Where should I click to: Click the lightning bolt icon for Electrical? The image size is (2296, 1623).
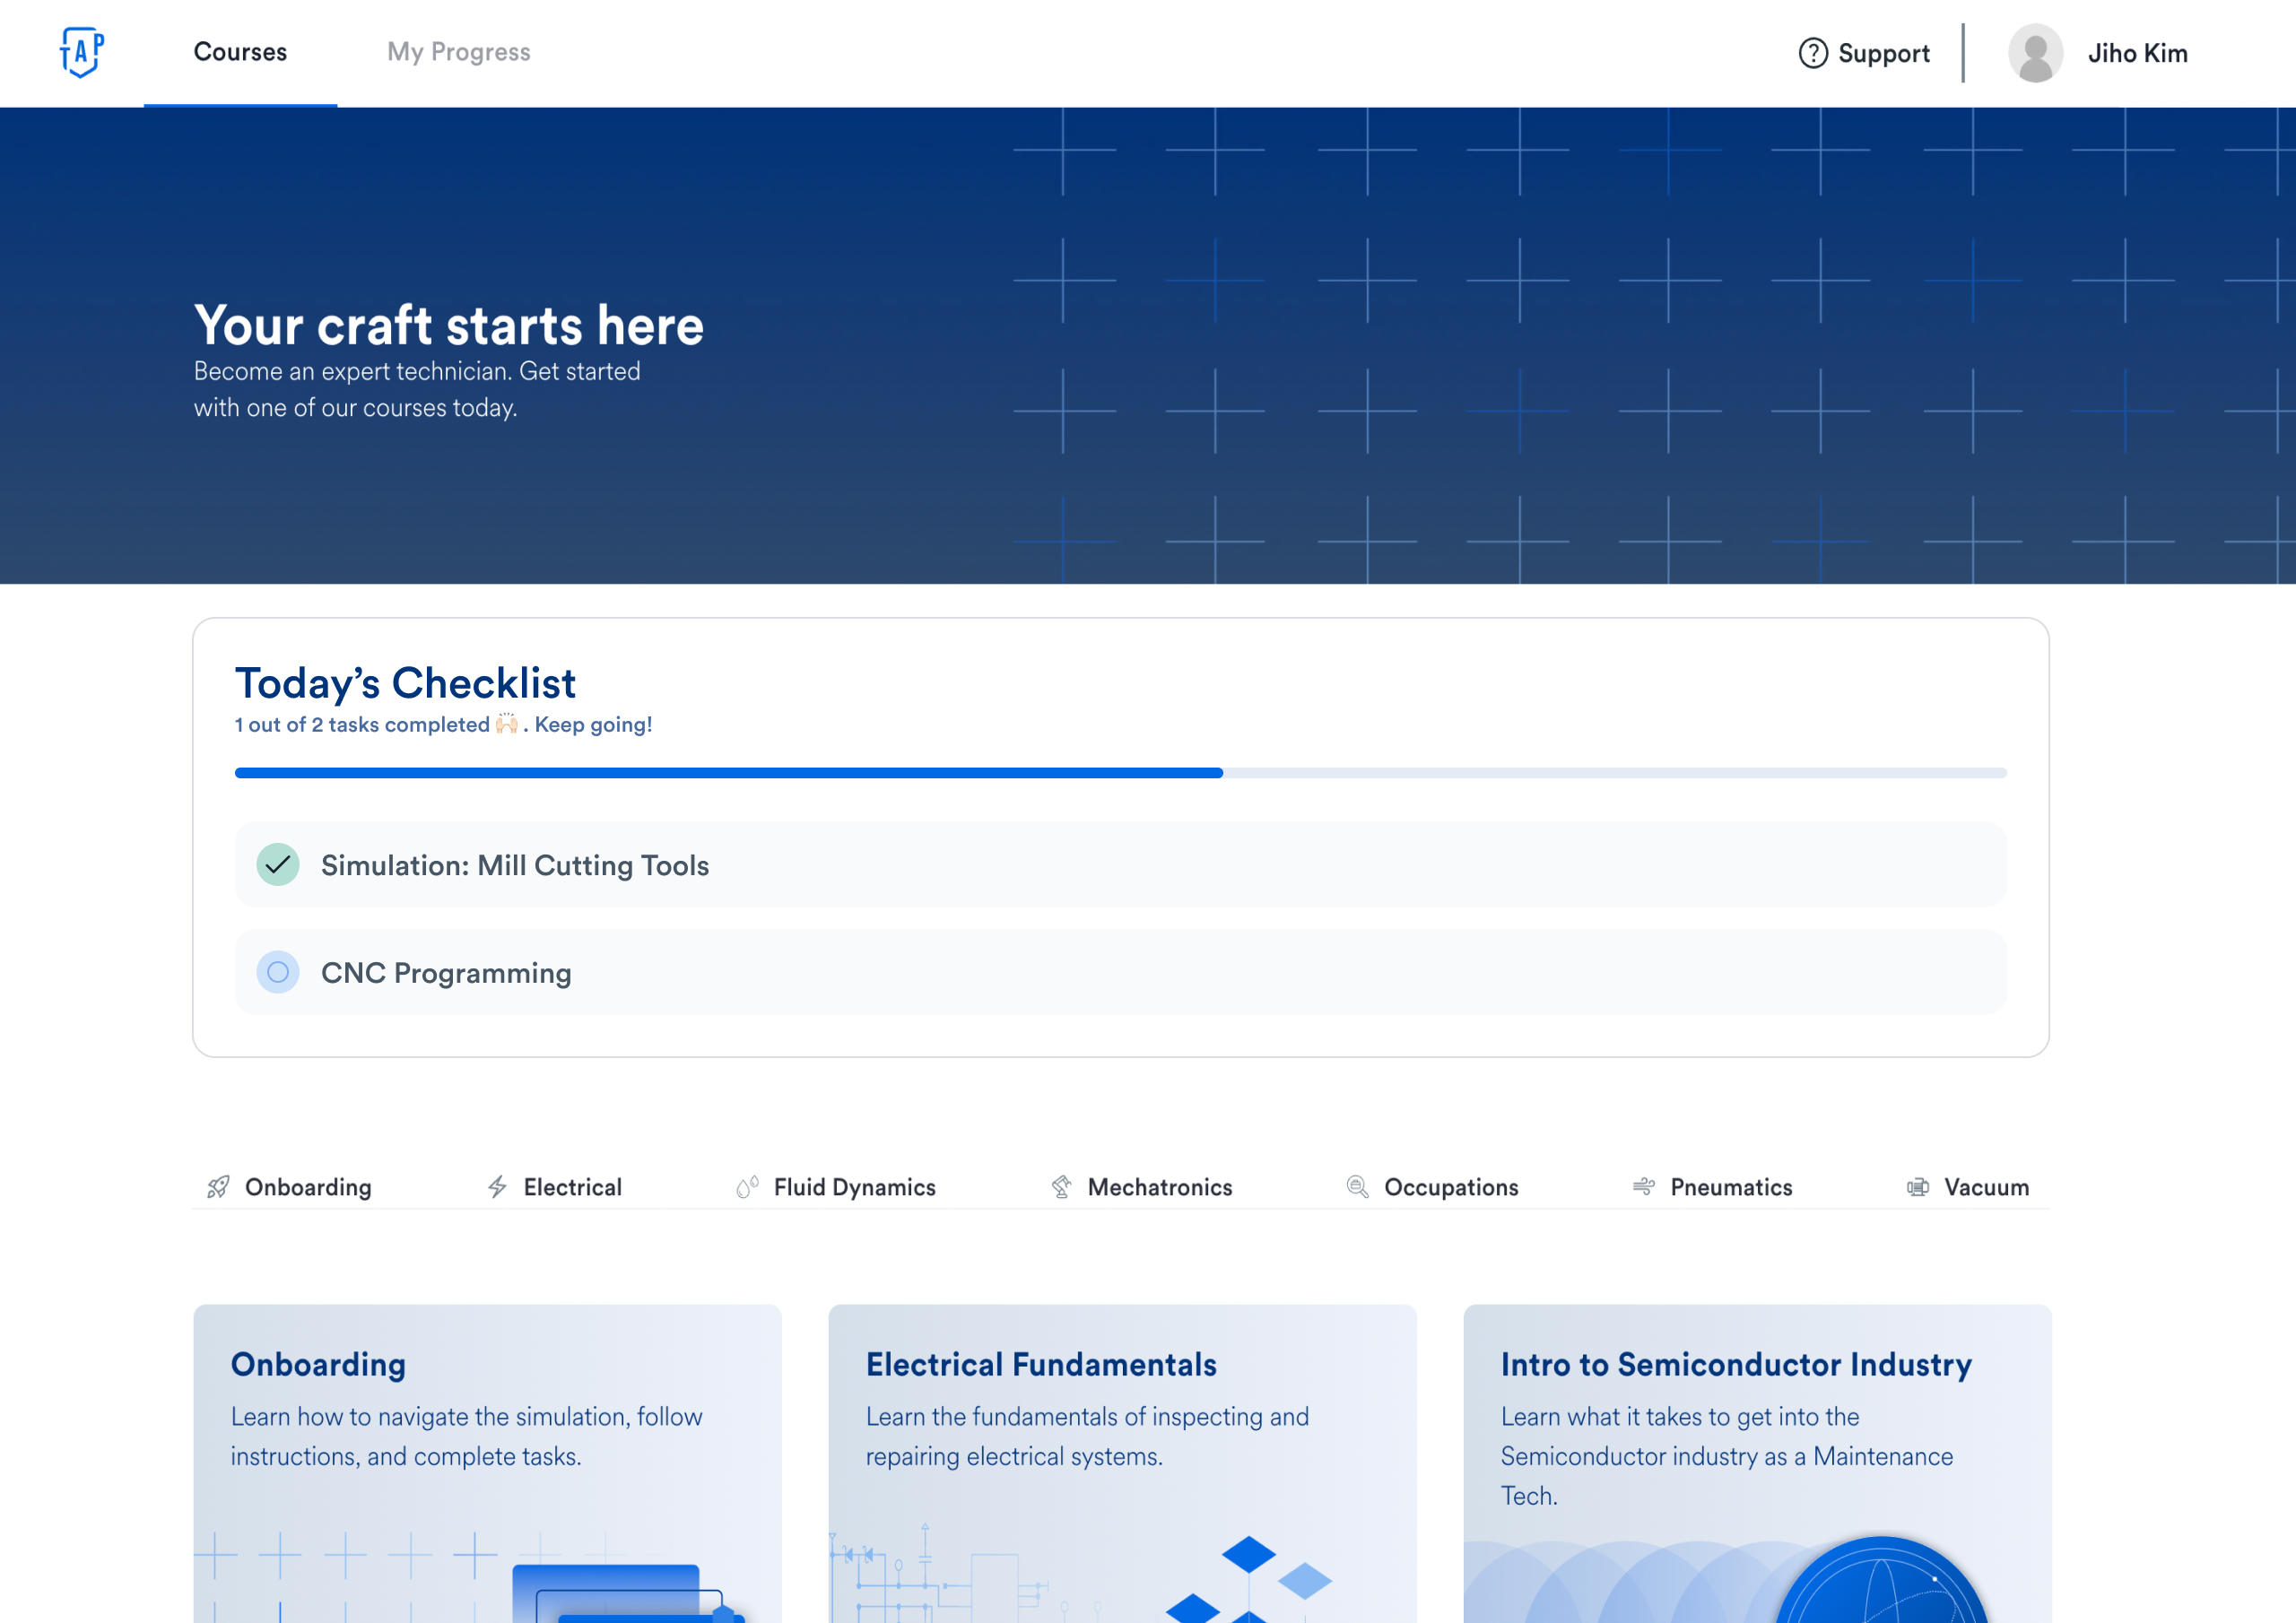coord(497,1187)
